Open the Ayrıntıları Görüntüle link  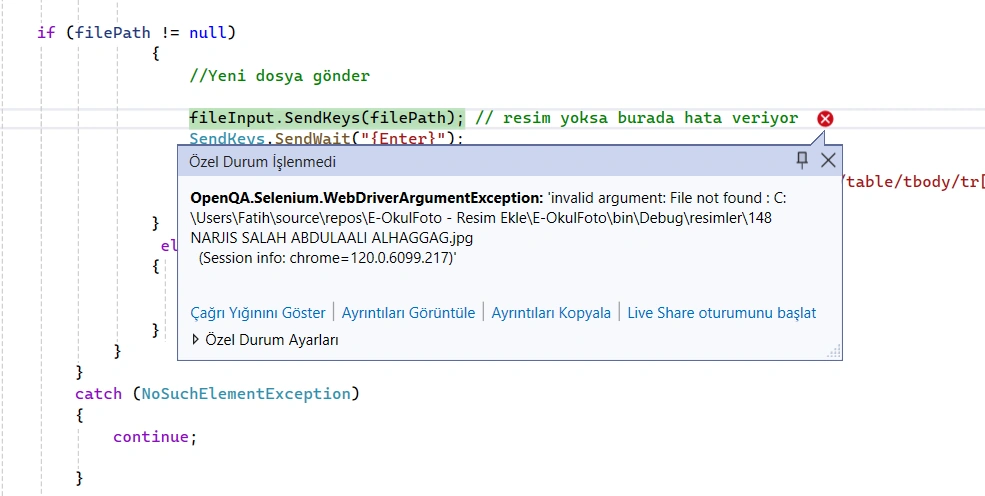pos(408,313)
